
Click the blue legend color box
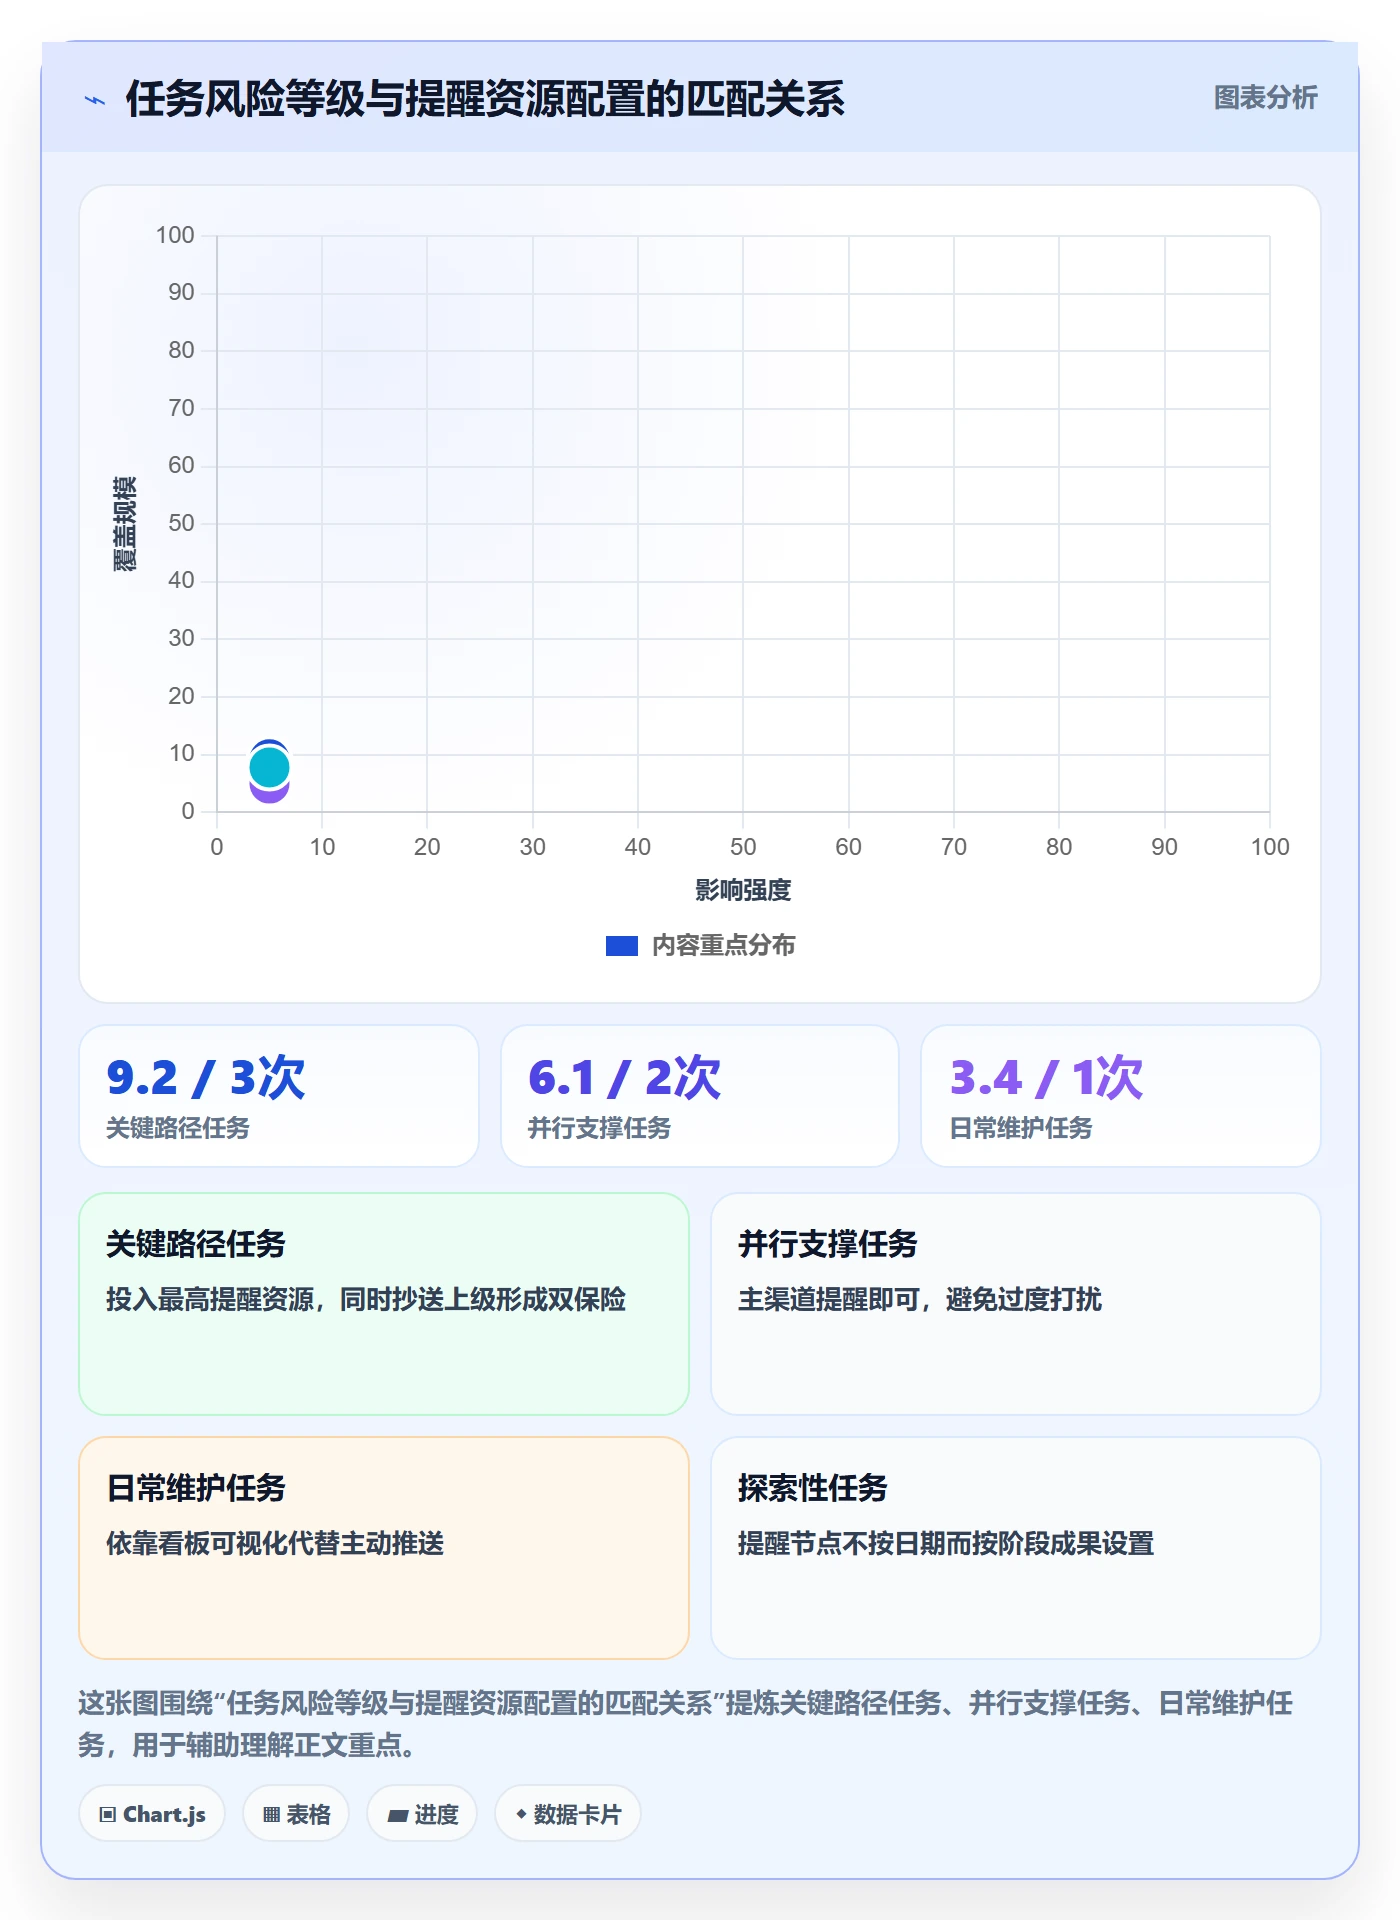pos(622,945)
